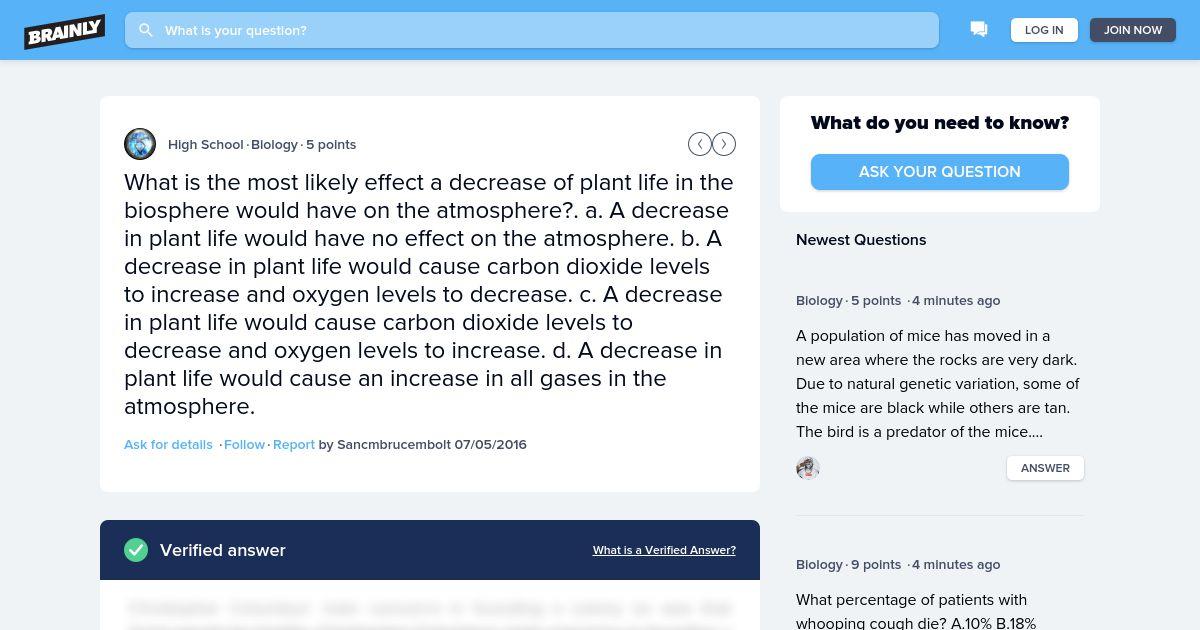Report this question
The width and height of the screenshot is (1200, 630).
294,444
